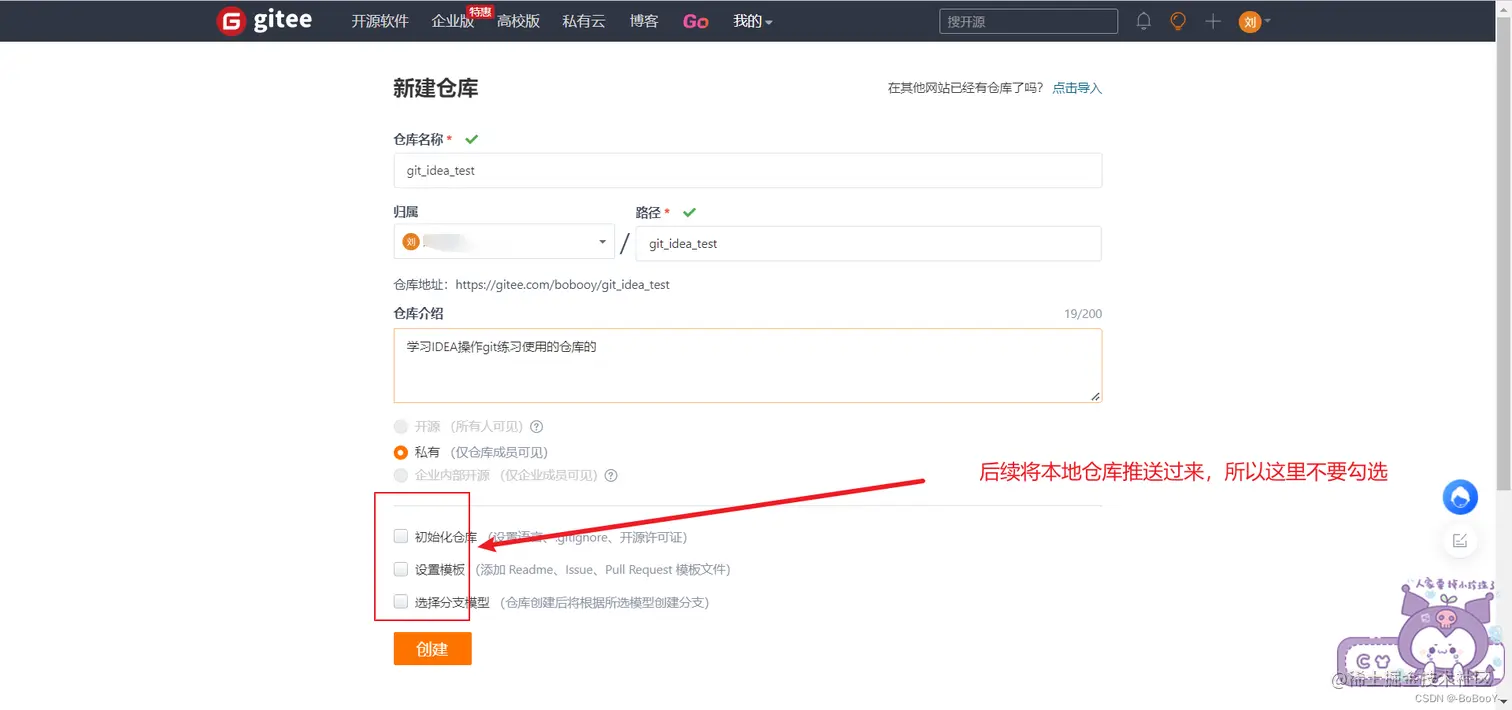
Task: Open the notification bell icon
Action: (x=1143, y=20)
